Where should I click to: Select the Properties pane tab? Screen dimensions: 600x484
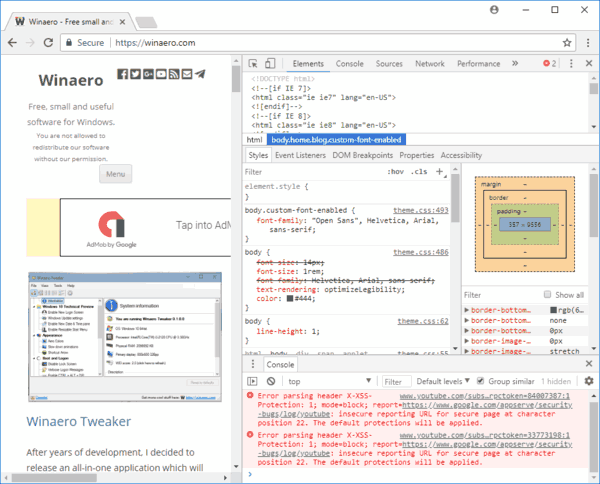[417, 155]
